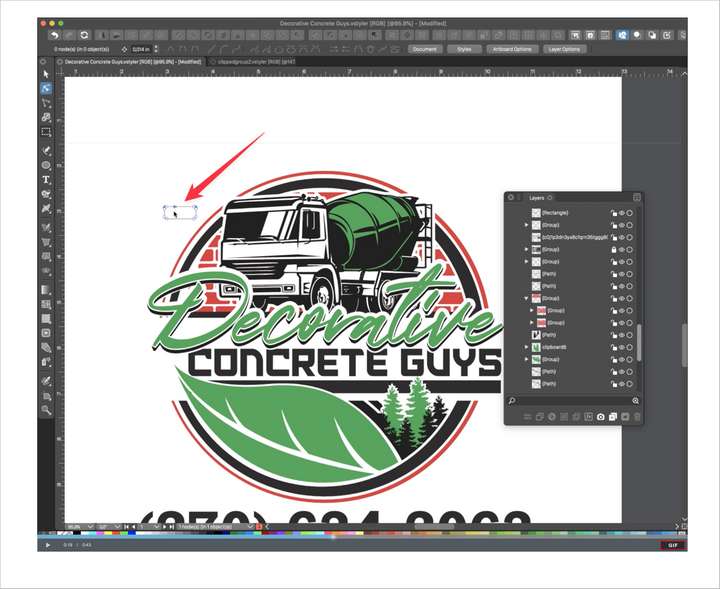Select the rectangular marquee/artboard tool

(46, 132)
